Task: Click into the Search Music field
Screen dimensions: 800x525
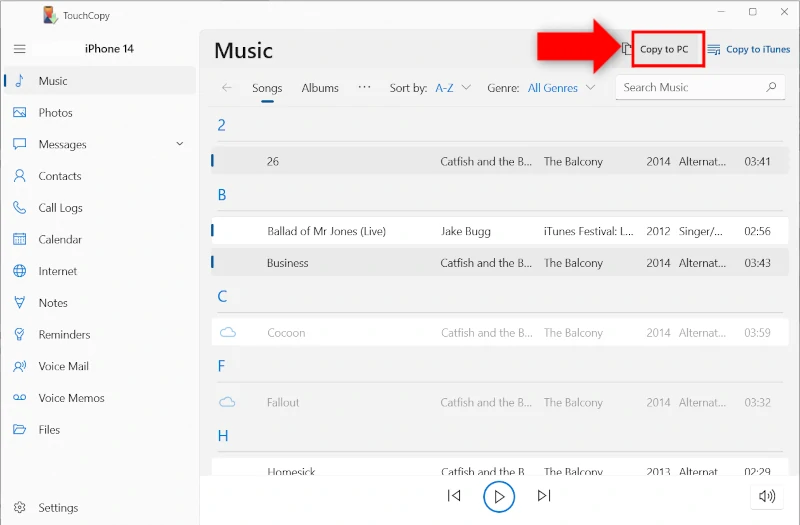Action: coord(690,88)
